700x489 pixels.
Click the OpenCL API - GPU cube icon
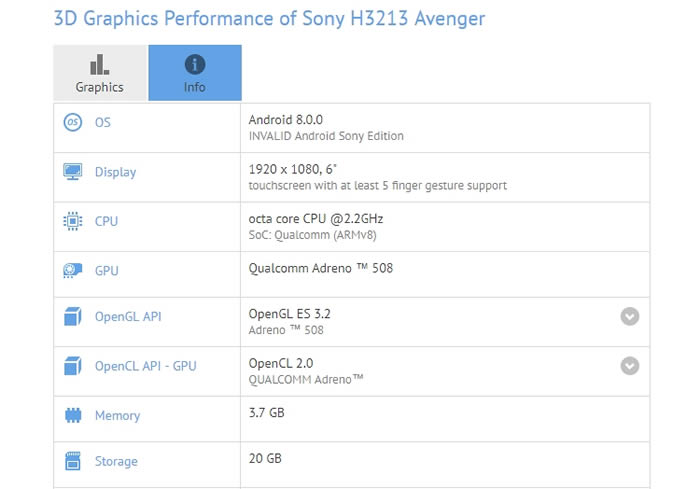(x=72, y=366)
